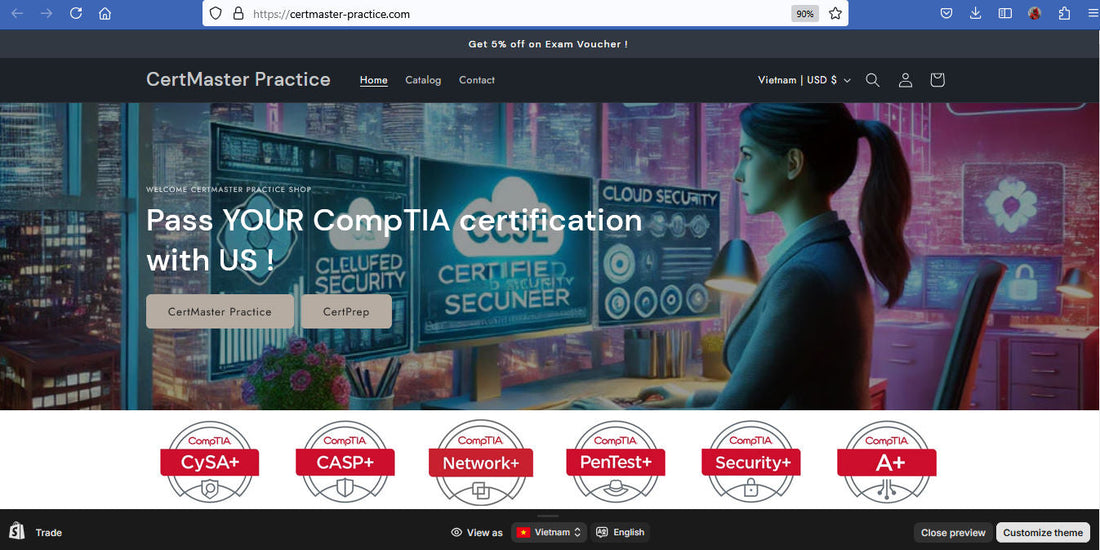
Task: Go back with browser back arrow
Action: coord(18,13)
